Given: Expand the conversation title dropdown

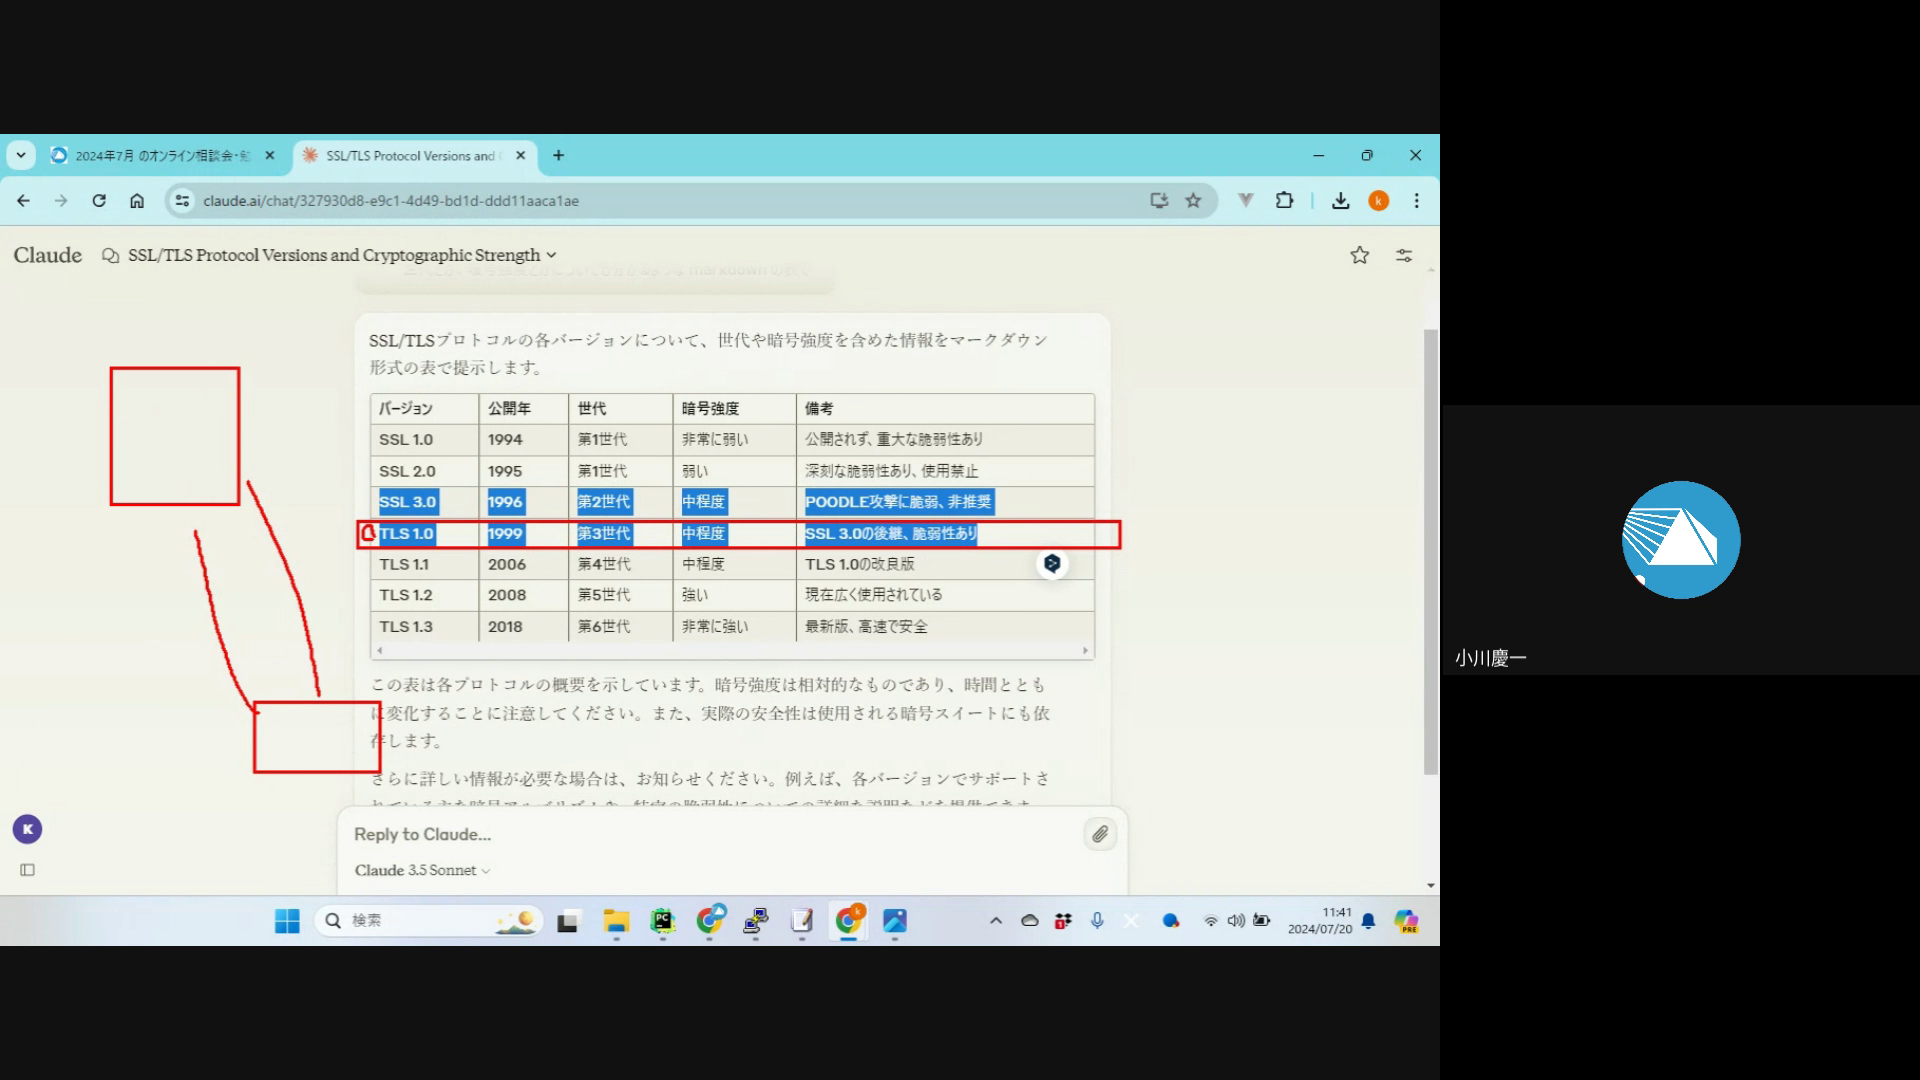Looking at the screenshot, I should (551, 256).
